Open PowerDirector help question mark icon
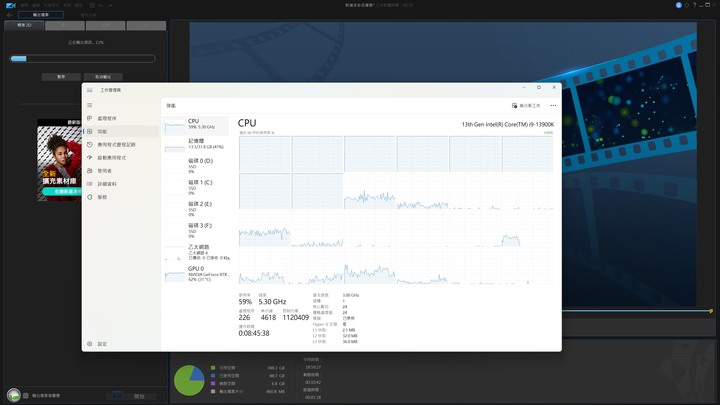This screenshot has width=720, height=405. [694, 5]
